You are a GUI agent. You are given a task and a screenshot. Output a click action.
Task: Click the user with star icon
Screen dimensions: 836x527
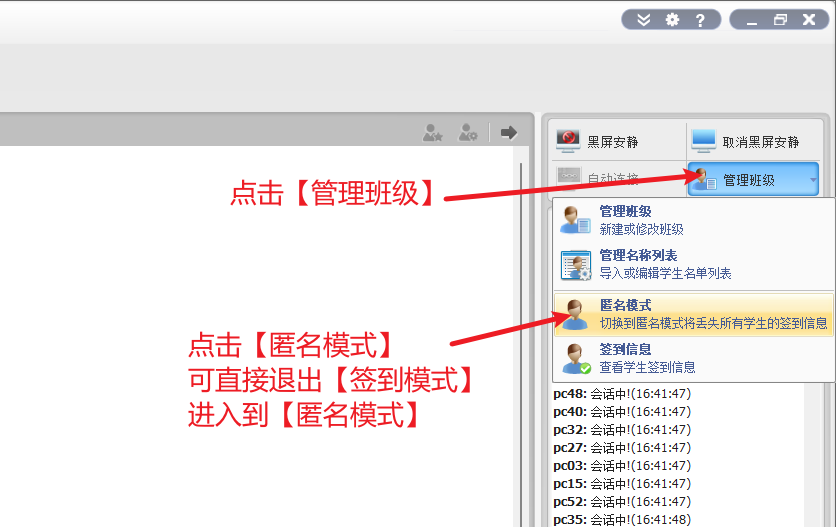[x=432, y=132]
